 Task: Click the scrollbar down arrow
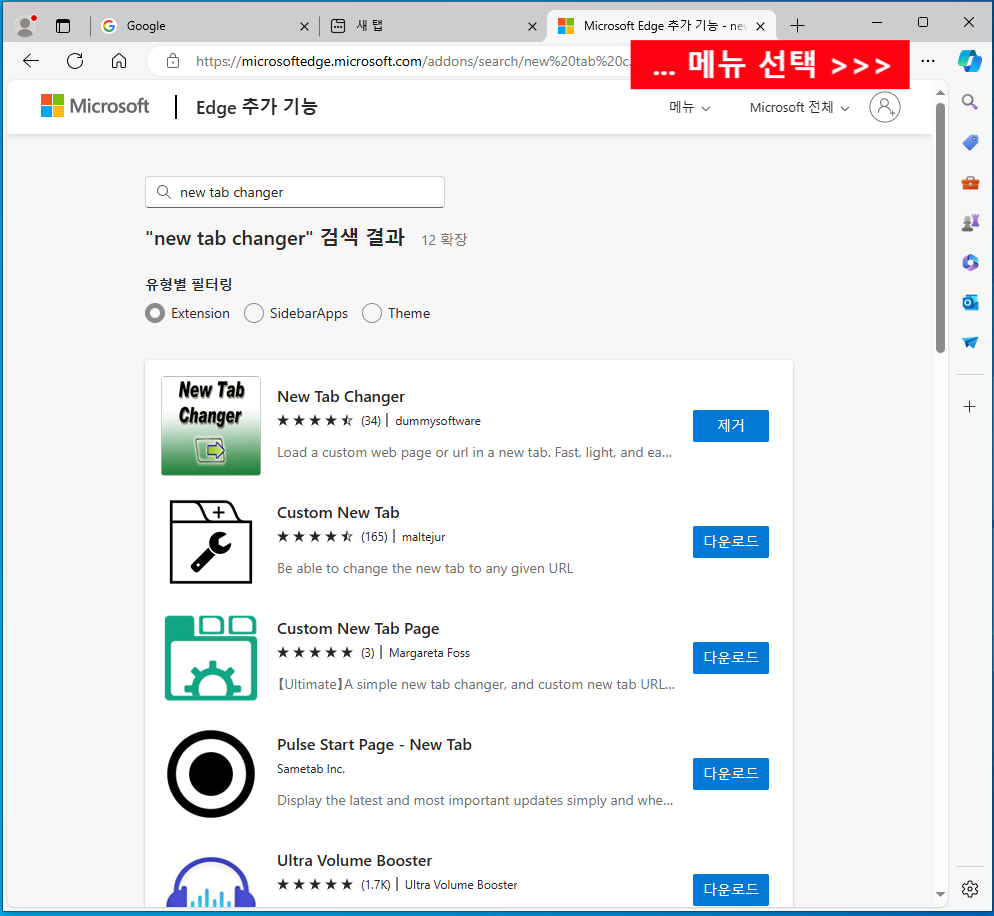pos(940,894)
